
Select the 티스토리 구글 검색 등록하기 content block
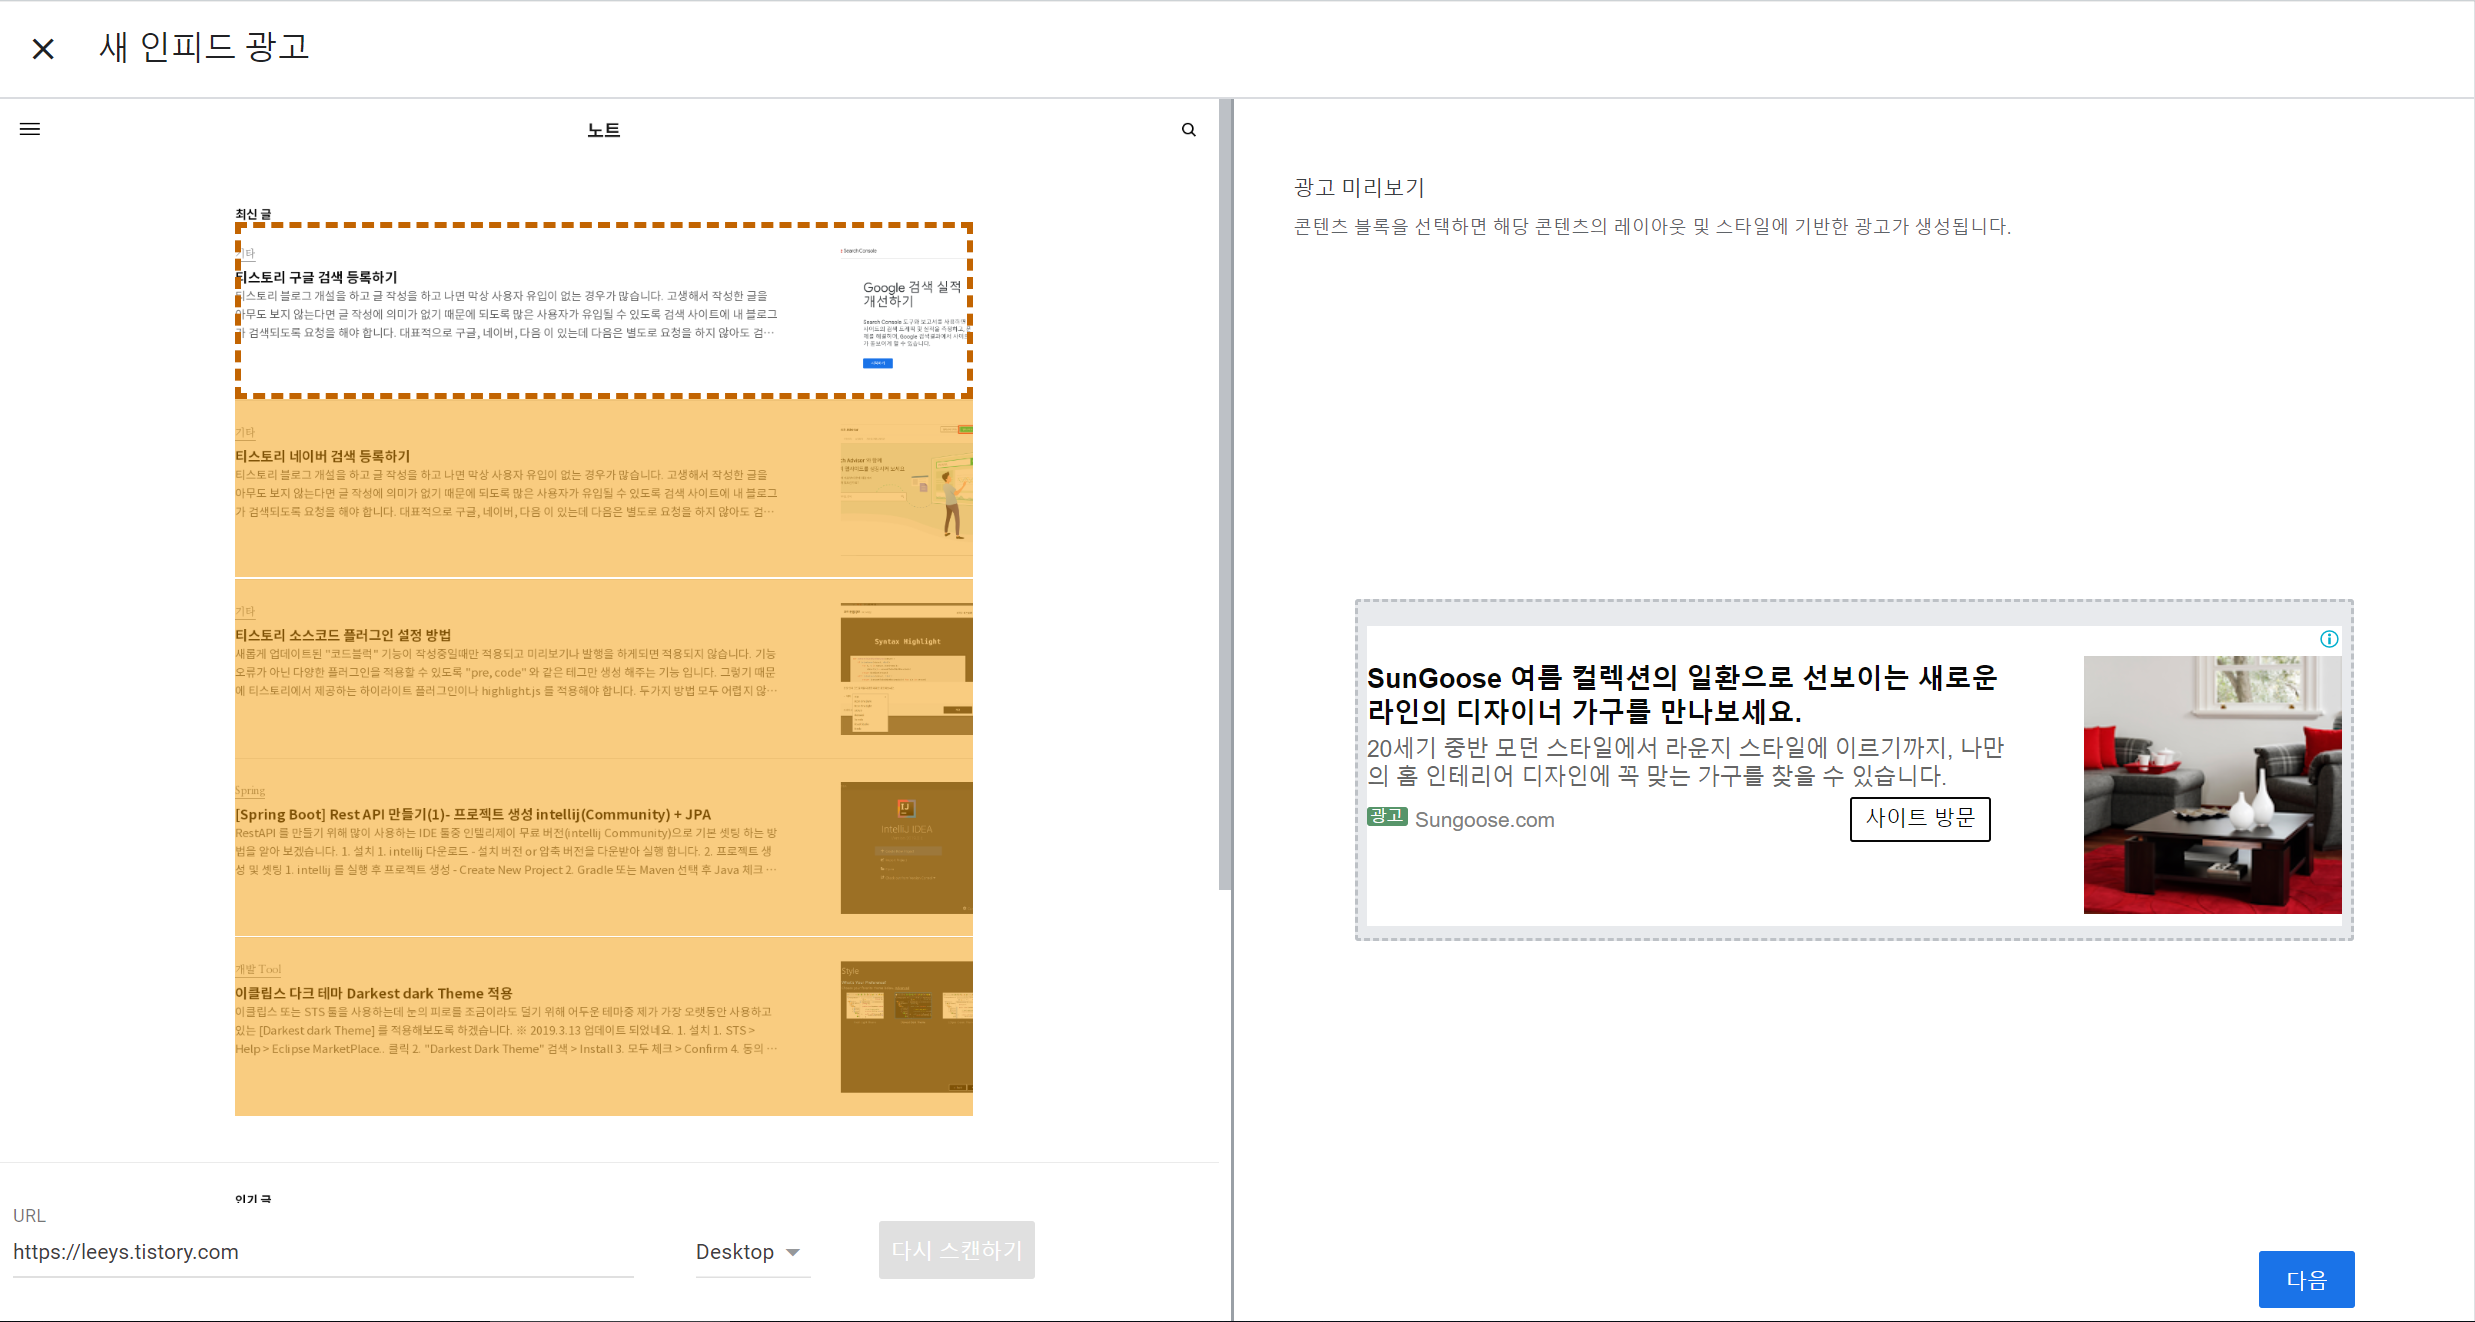click(604, 310)
